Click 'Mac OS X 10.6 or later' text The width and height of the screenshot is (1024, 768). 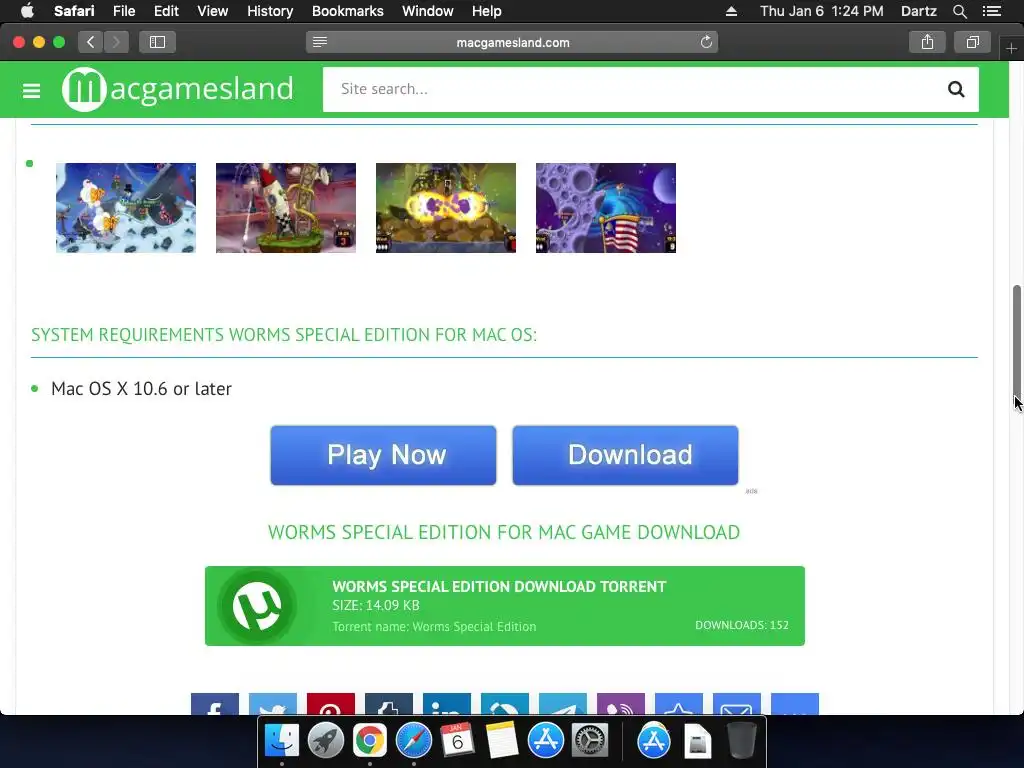tap(141, 389)
